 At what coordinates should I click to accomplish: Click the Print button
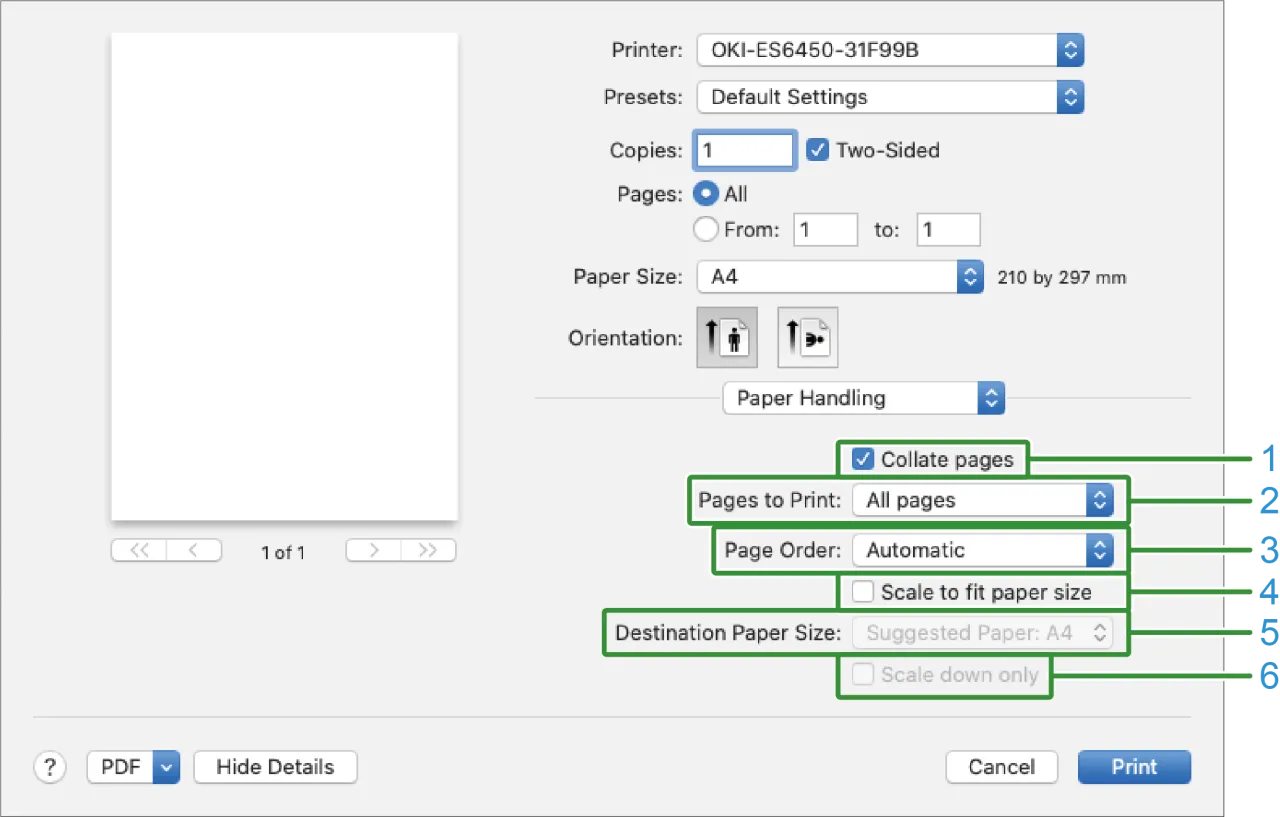1135,767
